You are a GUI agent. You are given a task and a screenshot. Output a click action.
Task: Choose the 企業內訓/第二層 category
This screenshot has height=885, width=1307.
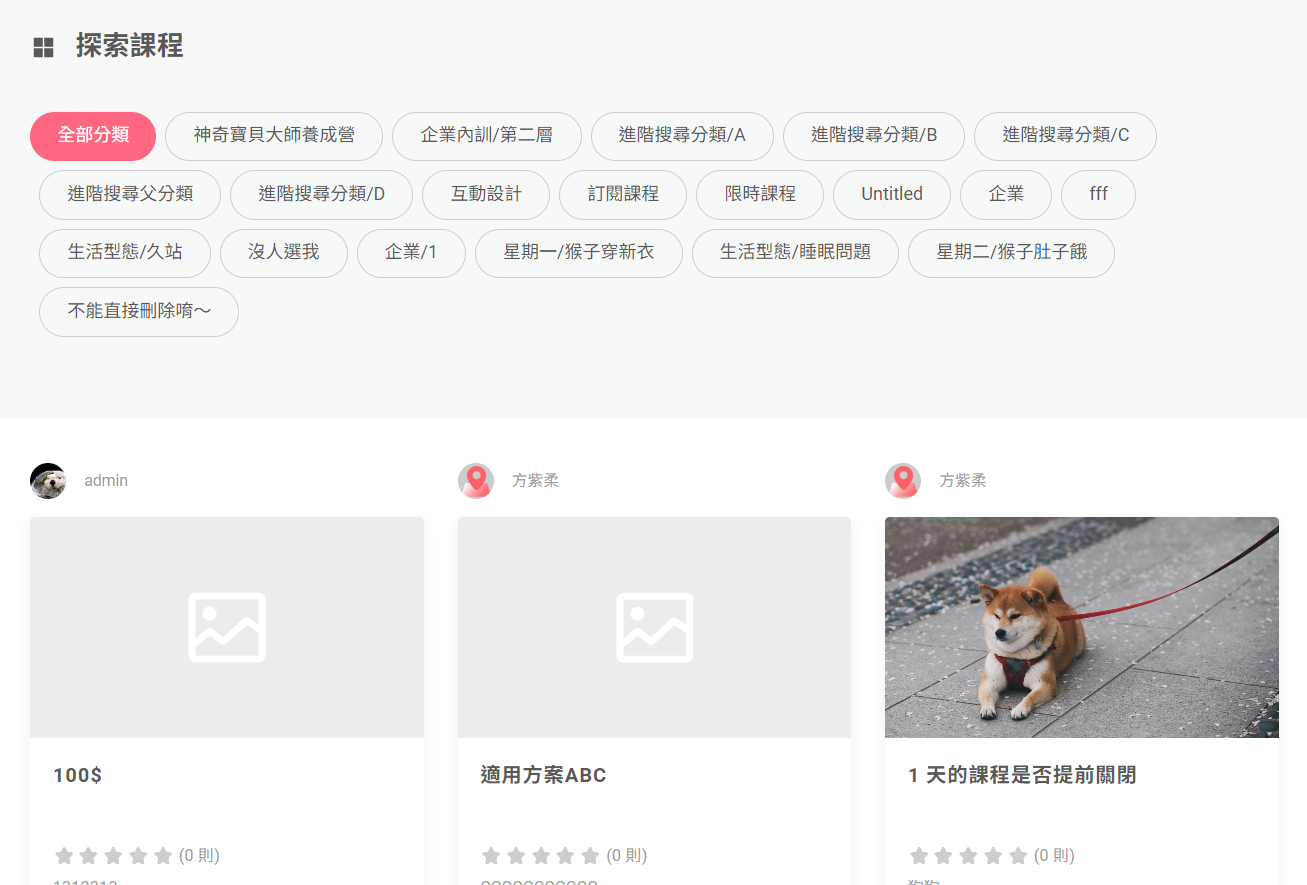coord(487,136)
